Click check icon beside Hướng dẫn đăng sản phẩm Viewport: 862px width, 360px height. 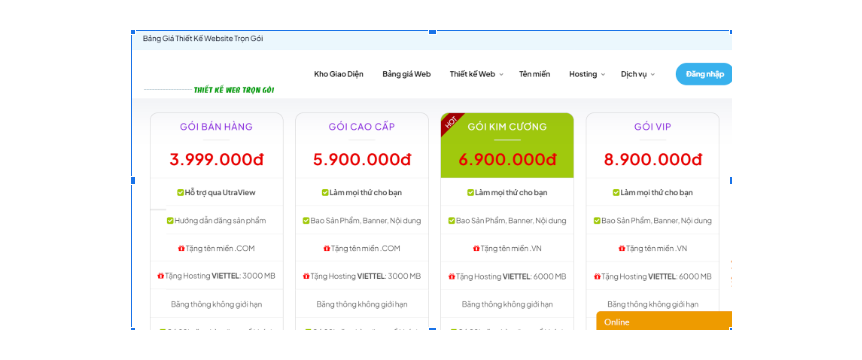170,220
